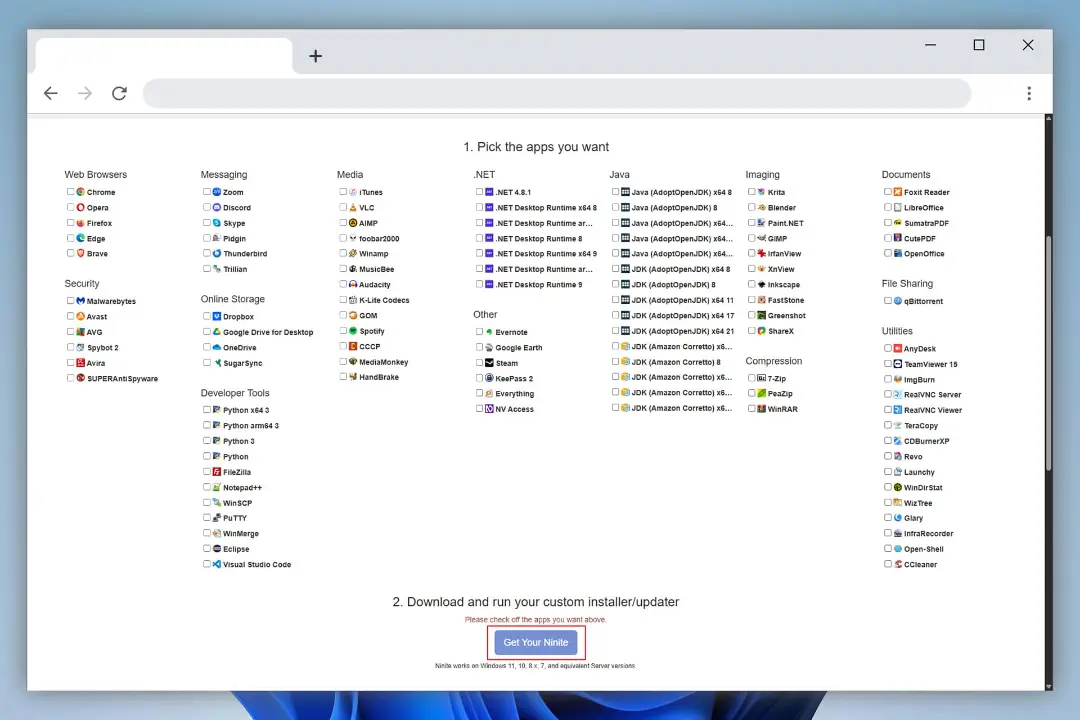Viewport: 1080px width, 720px height.
Task: Enable the Avast checkbox
Action: tap(70, 316)
